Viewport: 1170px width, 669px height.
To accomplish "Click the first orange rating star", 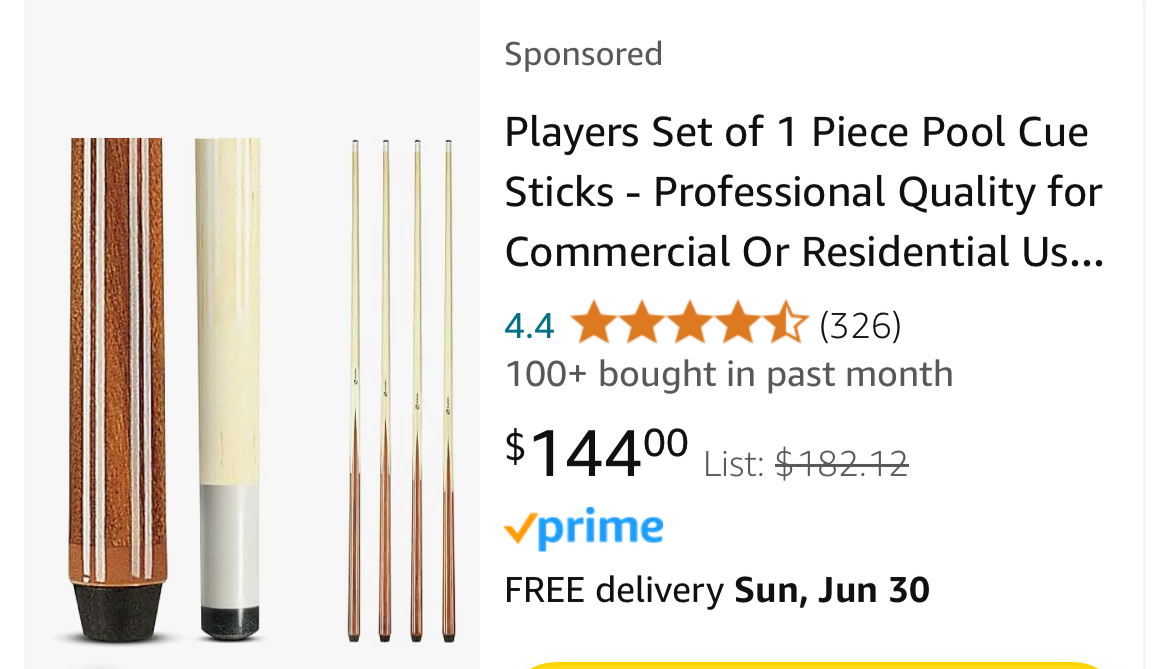I will pos(591,324).
